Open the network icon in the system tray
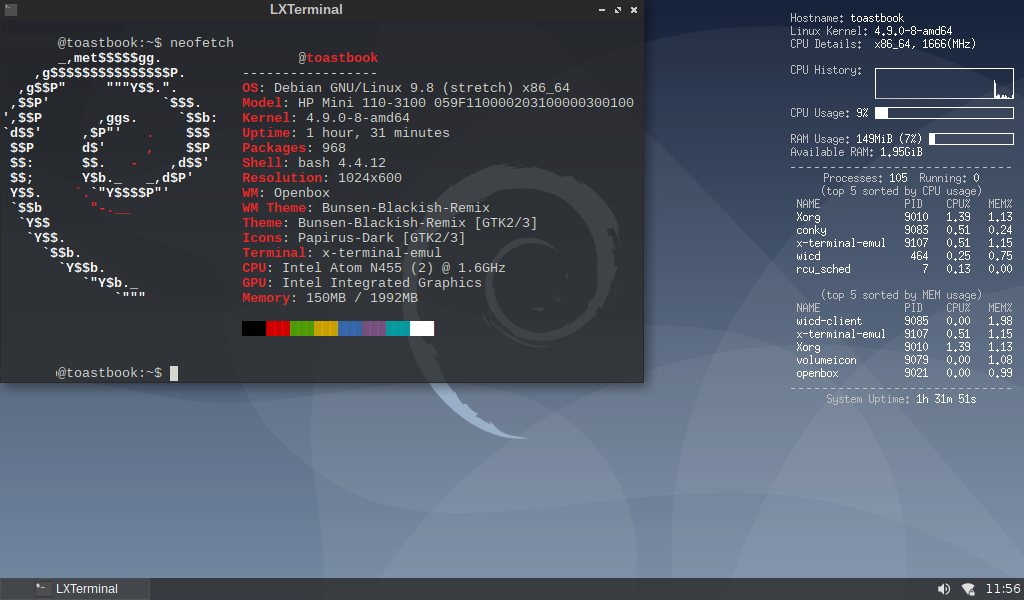 968,589
